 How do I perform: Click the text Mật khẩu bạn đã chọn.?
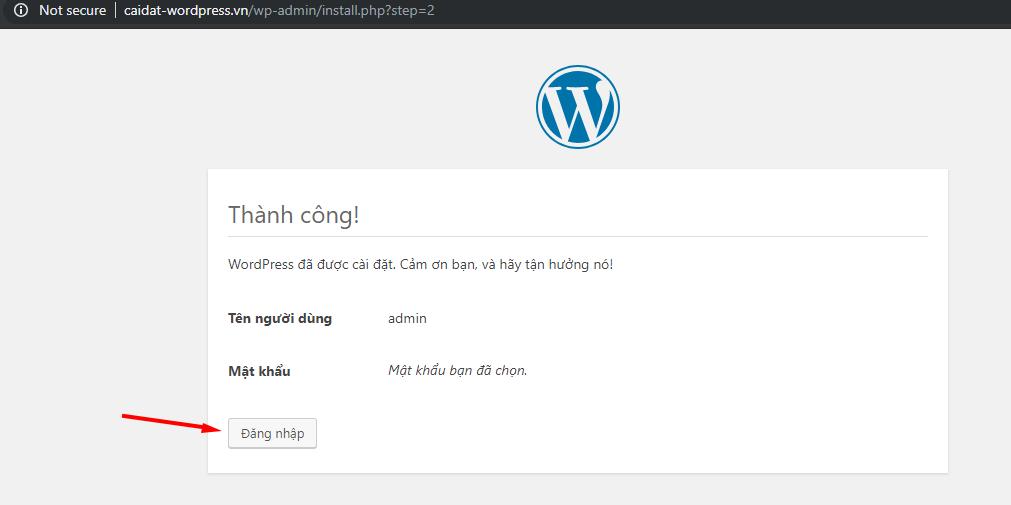coord(458,371)
